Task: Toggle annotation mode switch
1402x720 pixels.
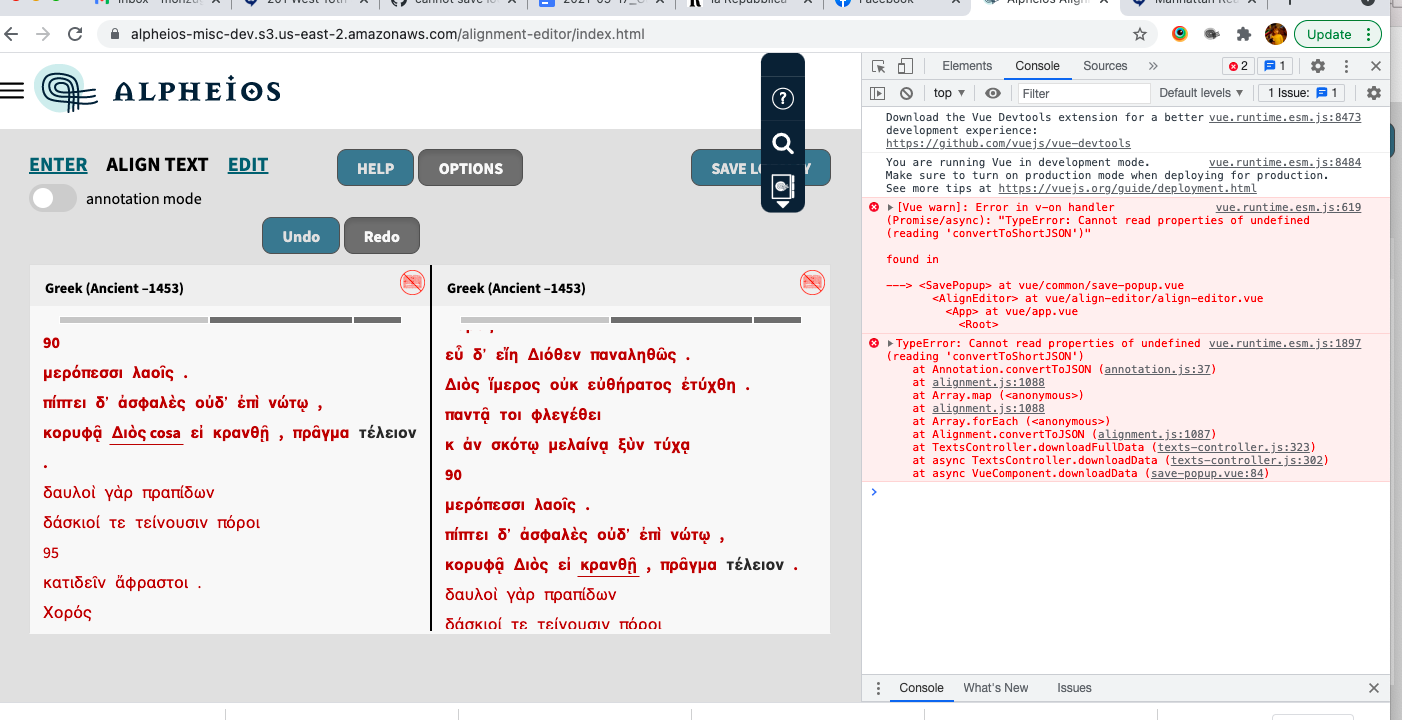Action: 52,199
